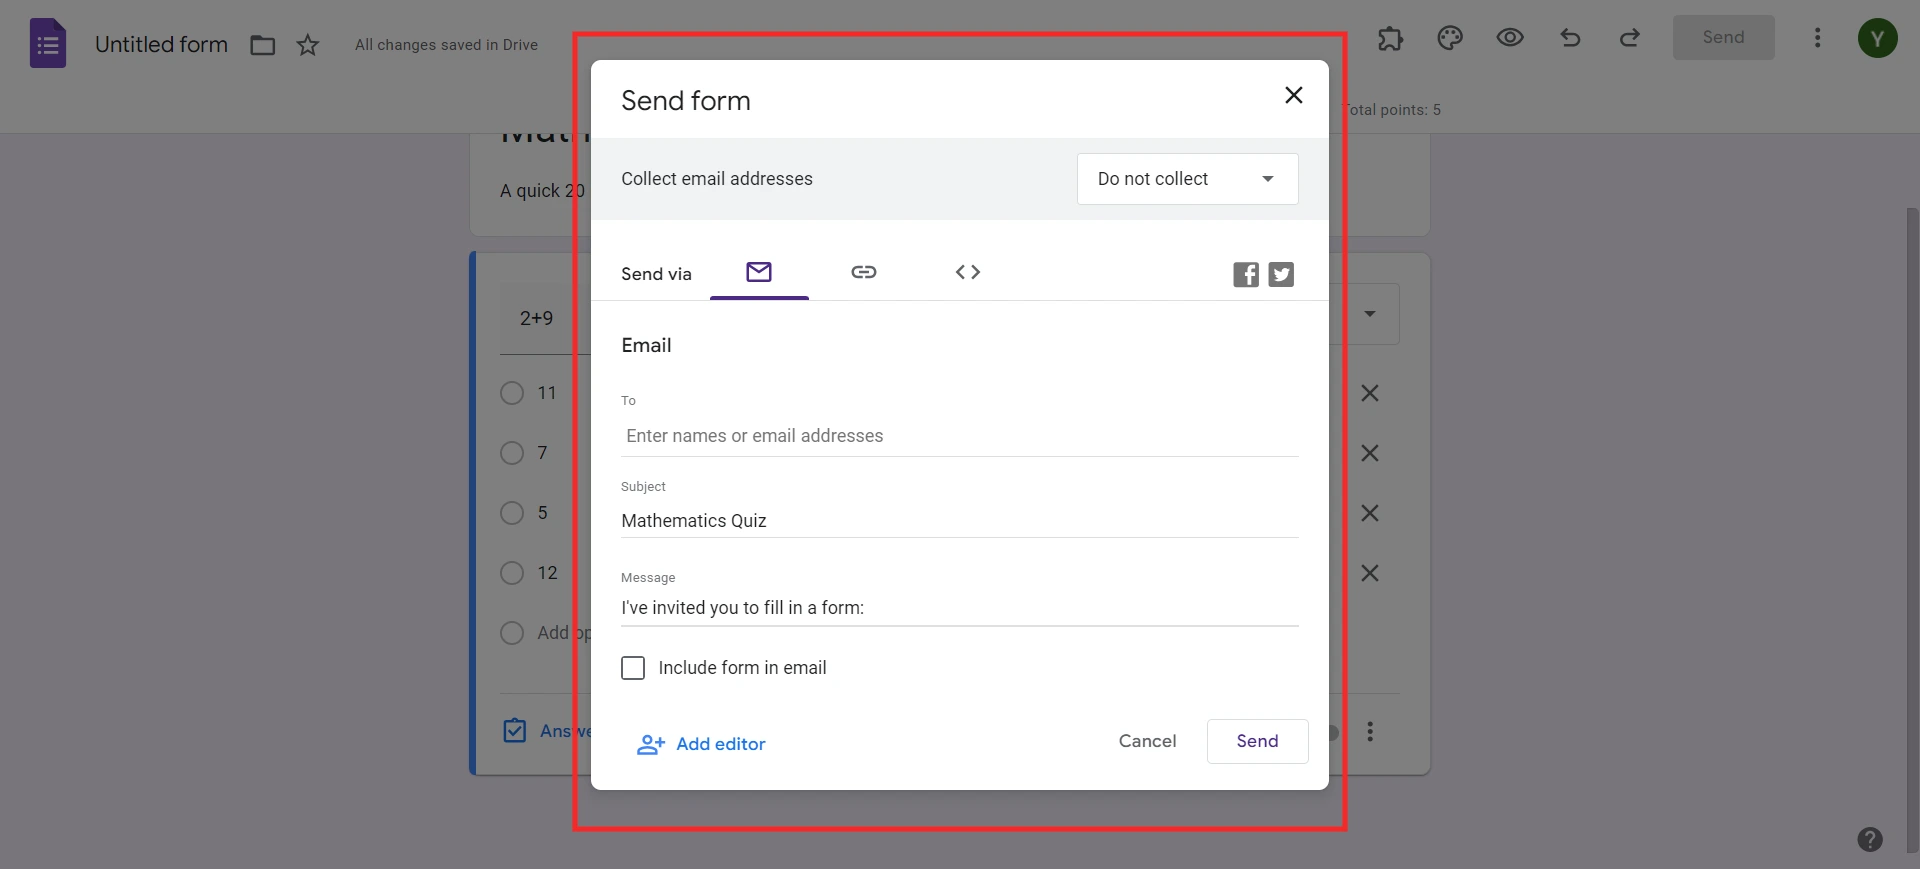Remove option 11 with its X

(1370, 393)
